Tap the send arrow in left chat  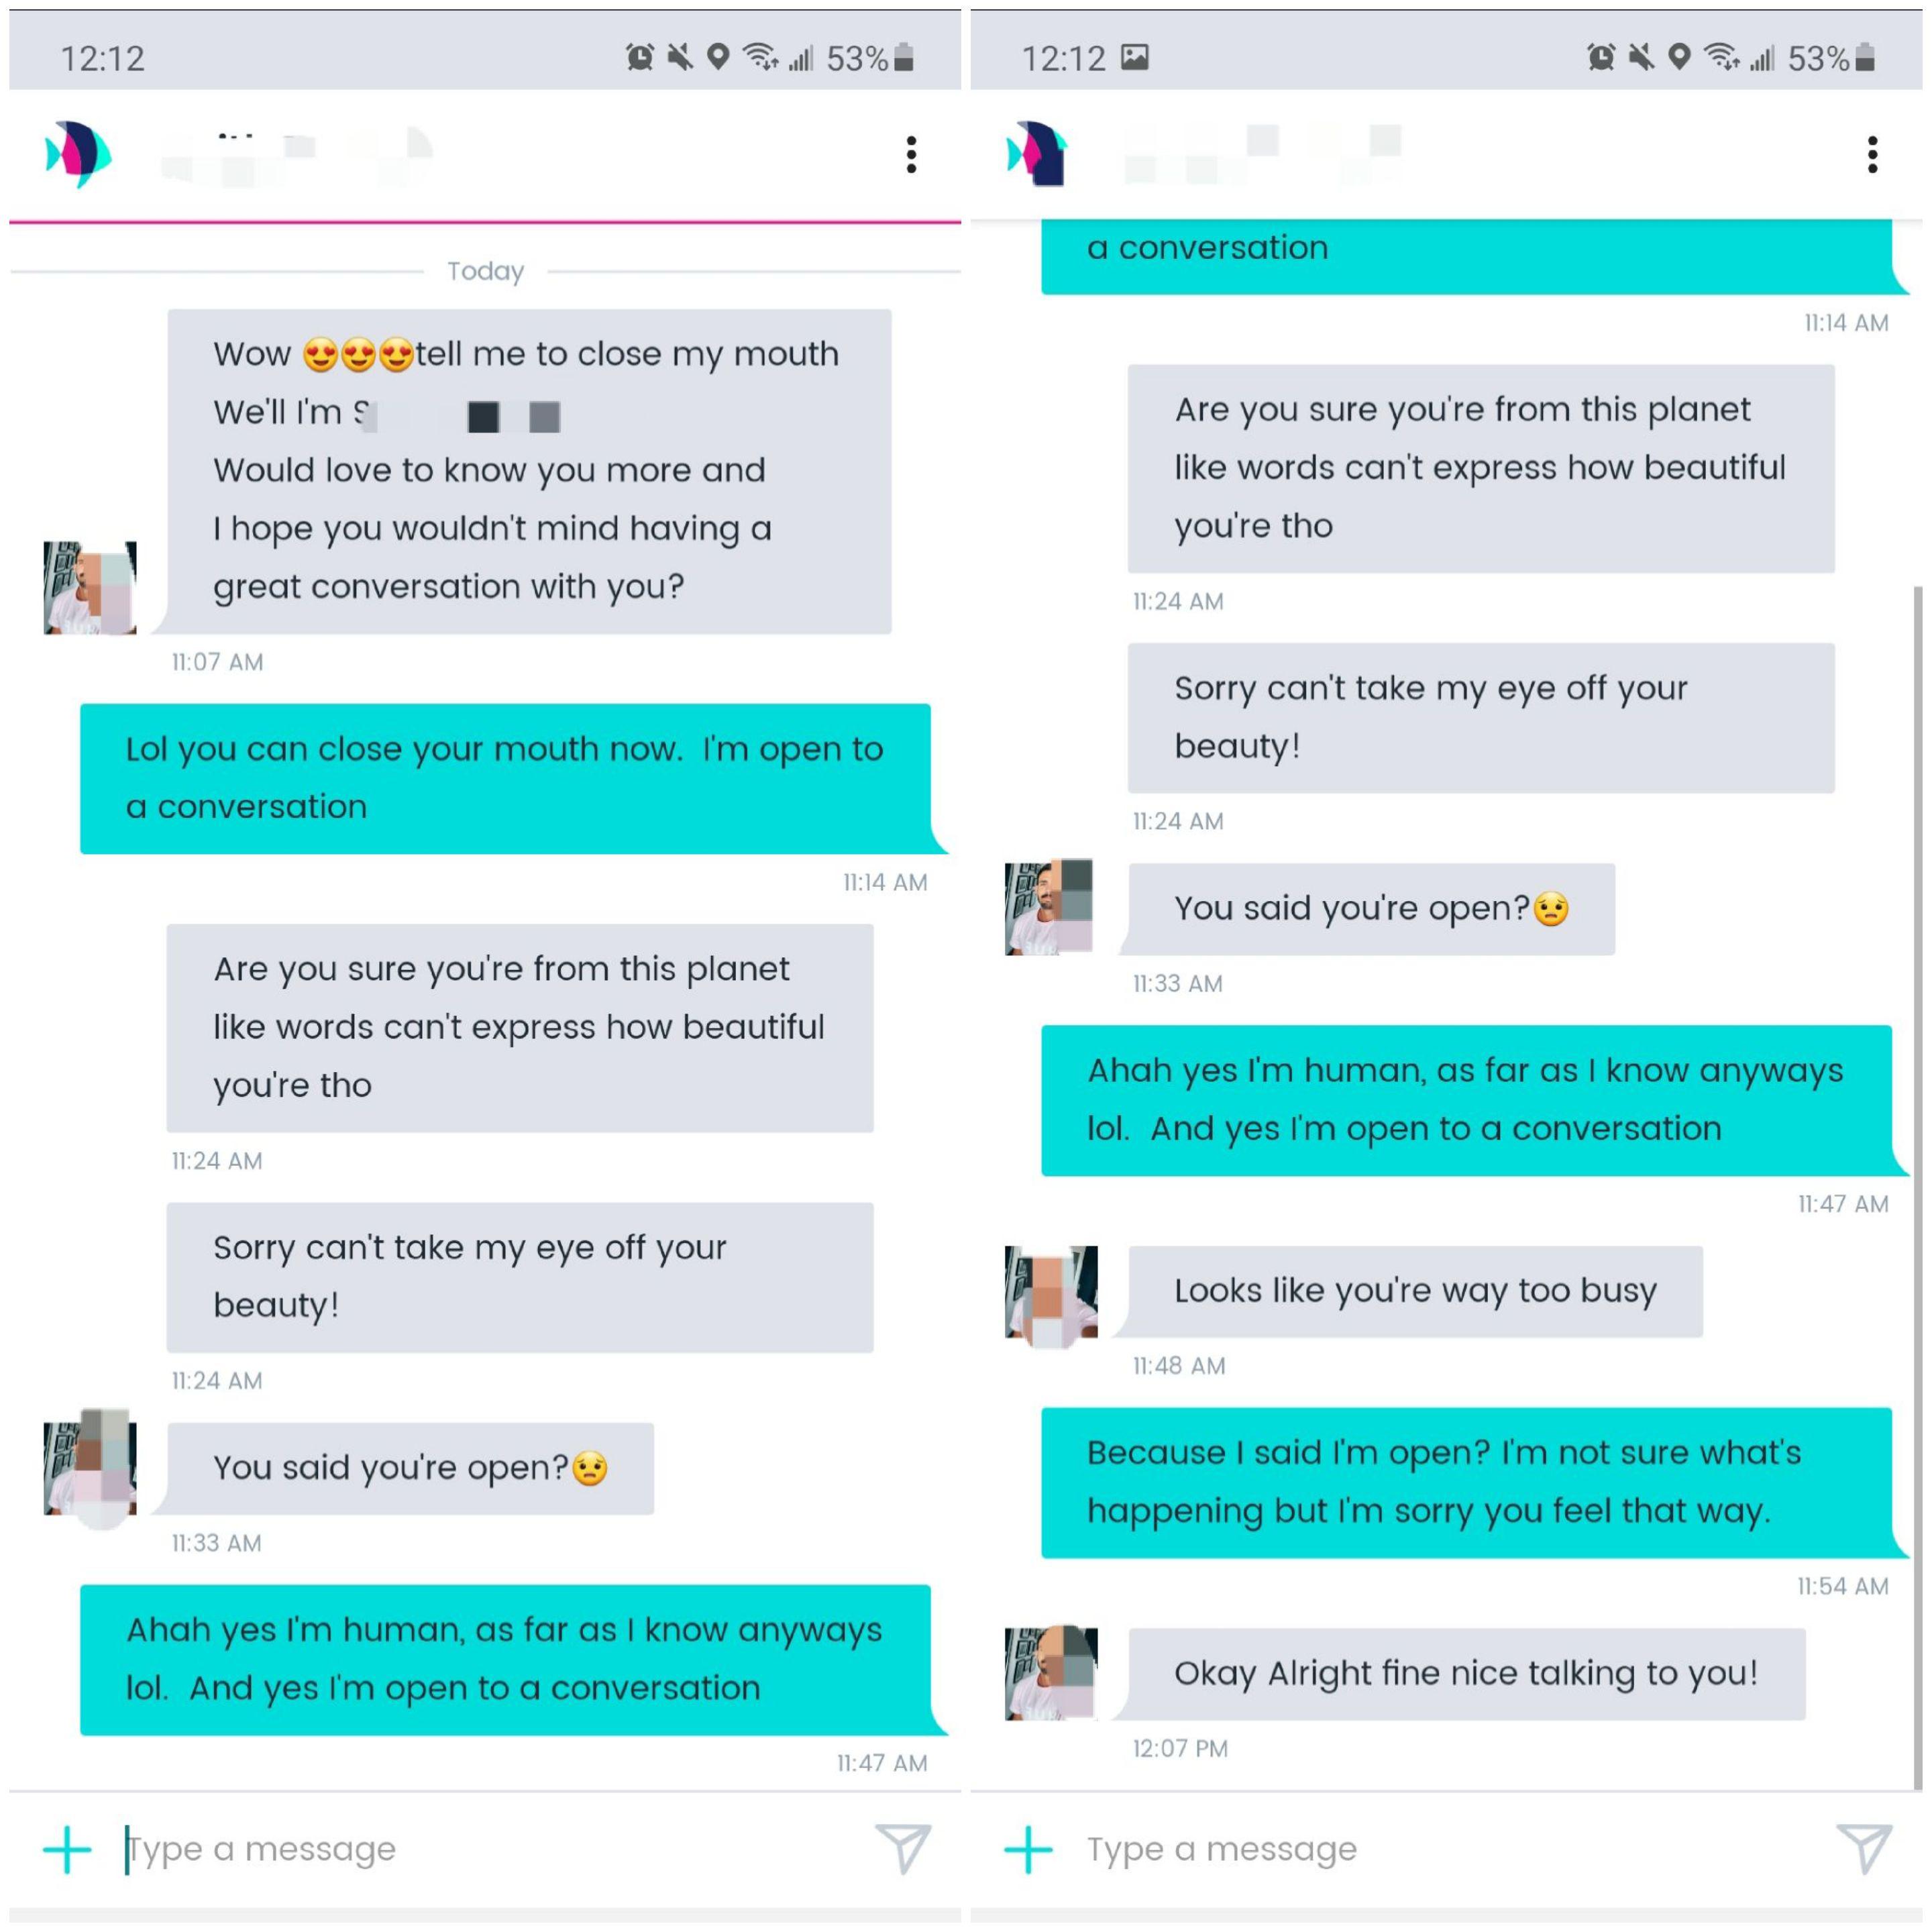(903, 1848)
